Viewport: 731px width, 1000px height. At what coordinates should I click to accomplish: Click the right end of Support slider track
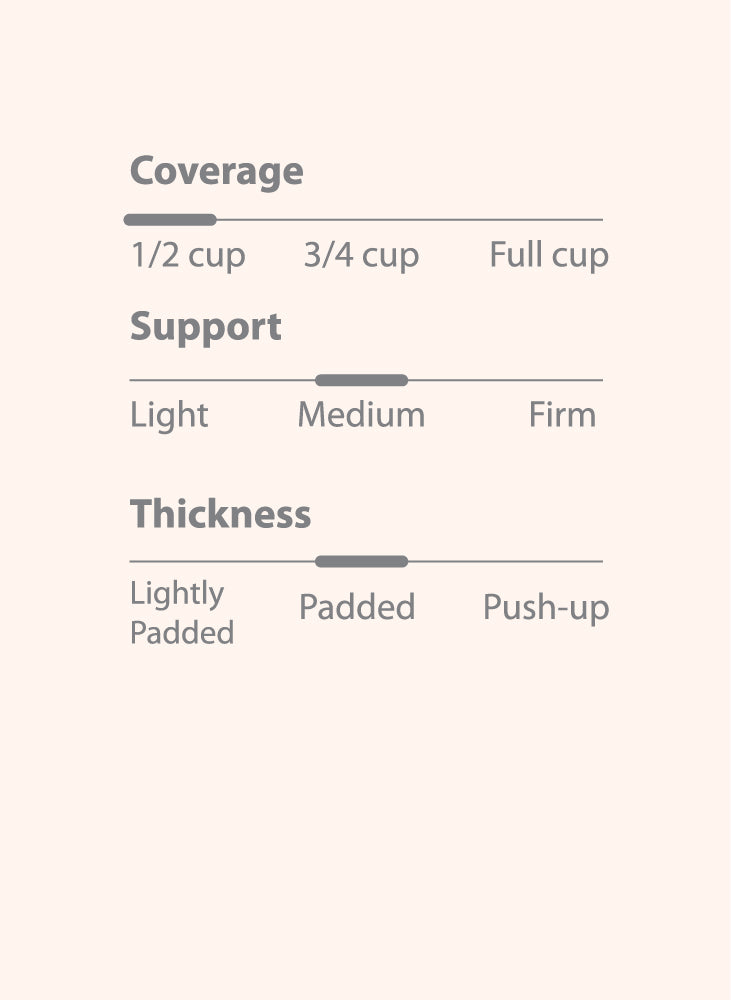[598, 380]
